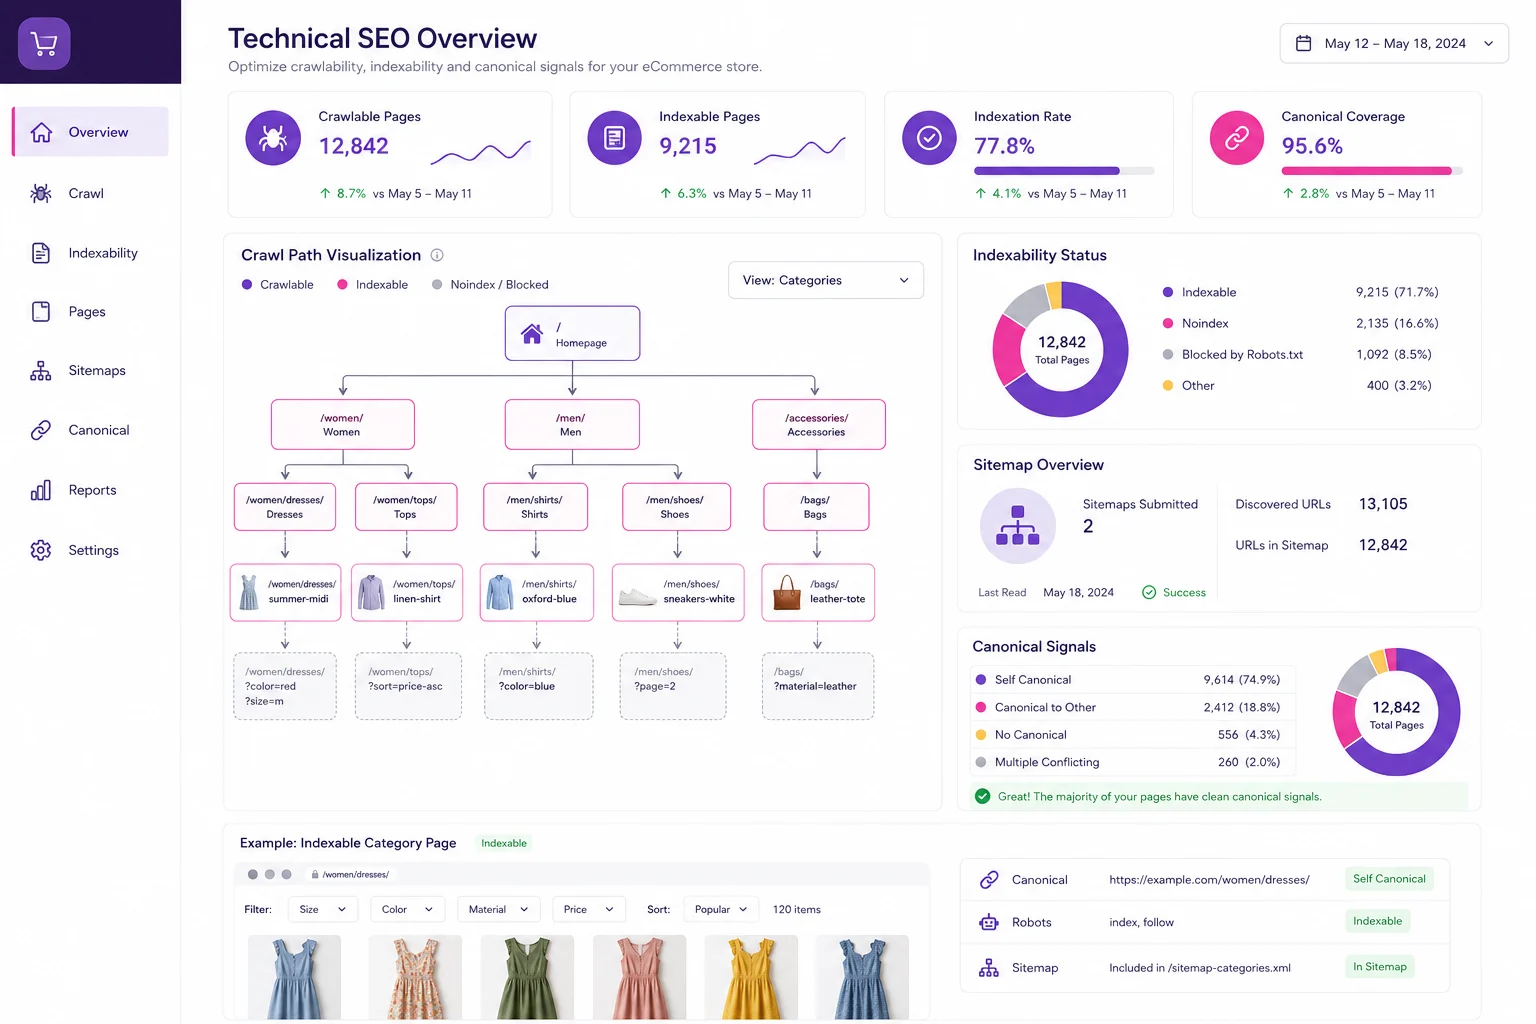Toggle the Noindex / Blocked legend item
The height and width of the screenshot is (1024, 1536).
click(x=490, y=285)
